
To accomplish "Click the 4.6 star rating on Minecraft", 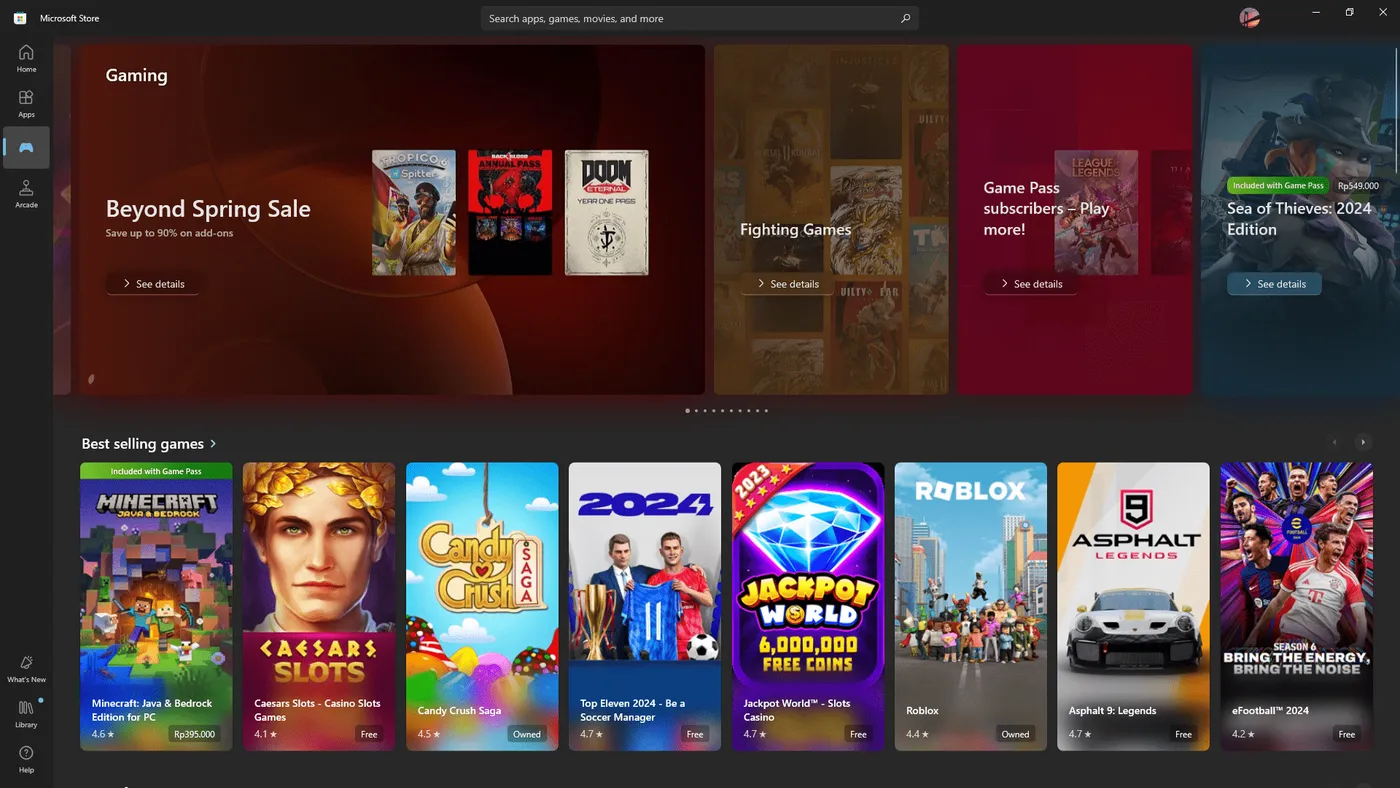I will 103,734.
